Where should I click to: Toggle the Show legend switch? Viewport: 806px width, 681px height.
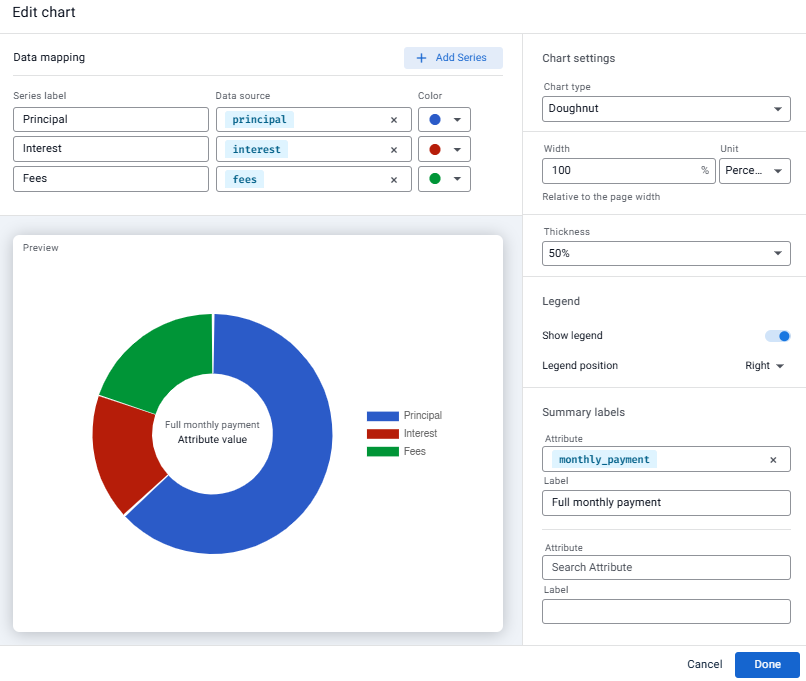pyautogui.click(x=777, y=336)
